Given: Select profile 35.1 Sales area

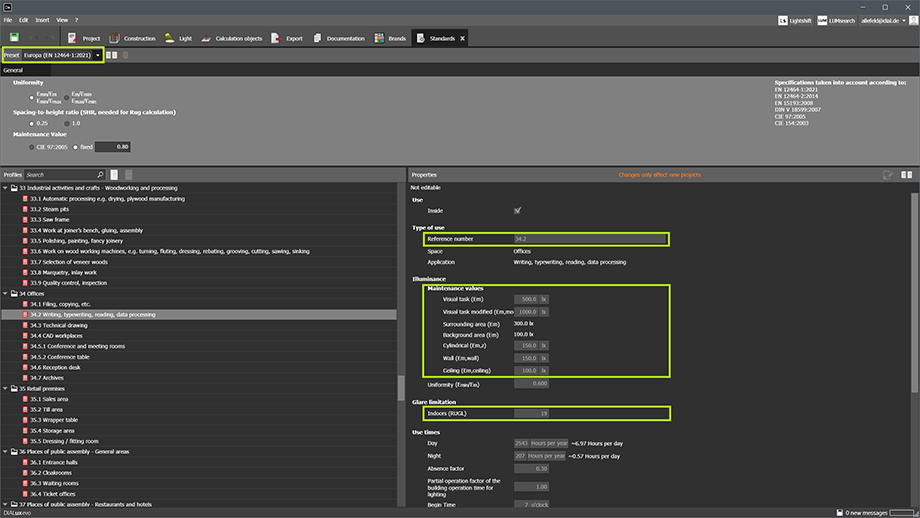Looking at the screenshot, I should (x=49, y=399).
